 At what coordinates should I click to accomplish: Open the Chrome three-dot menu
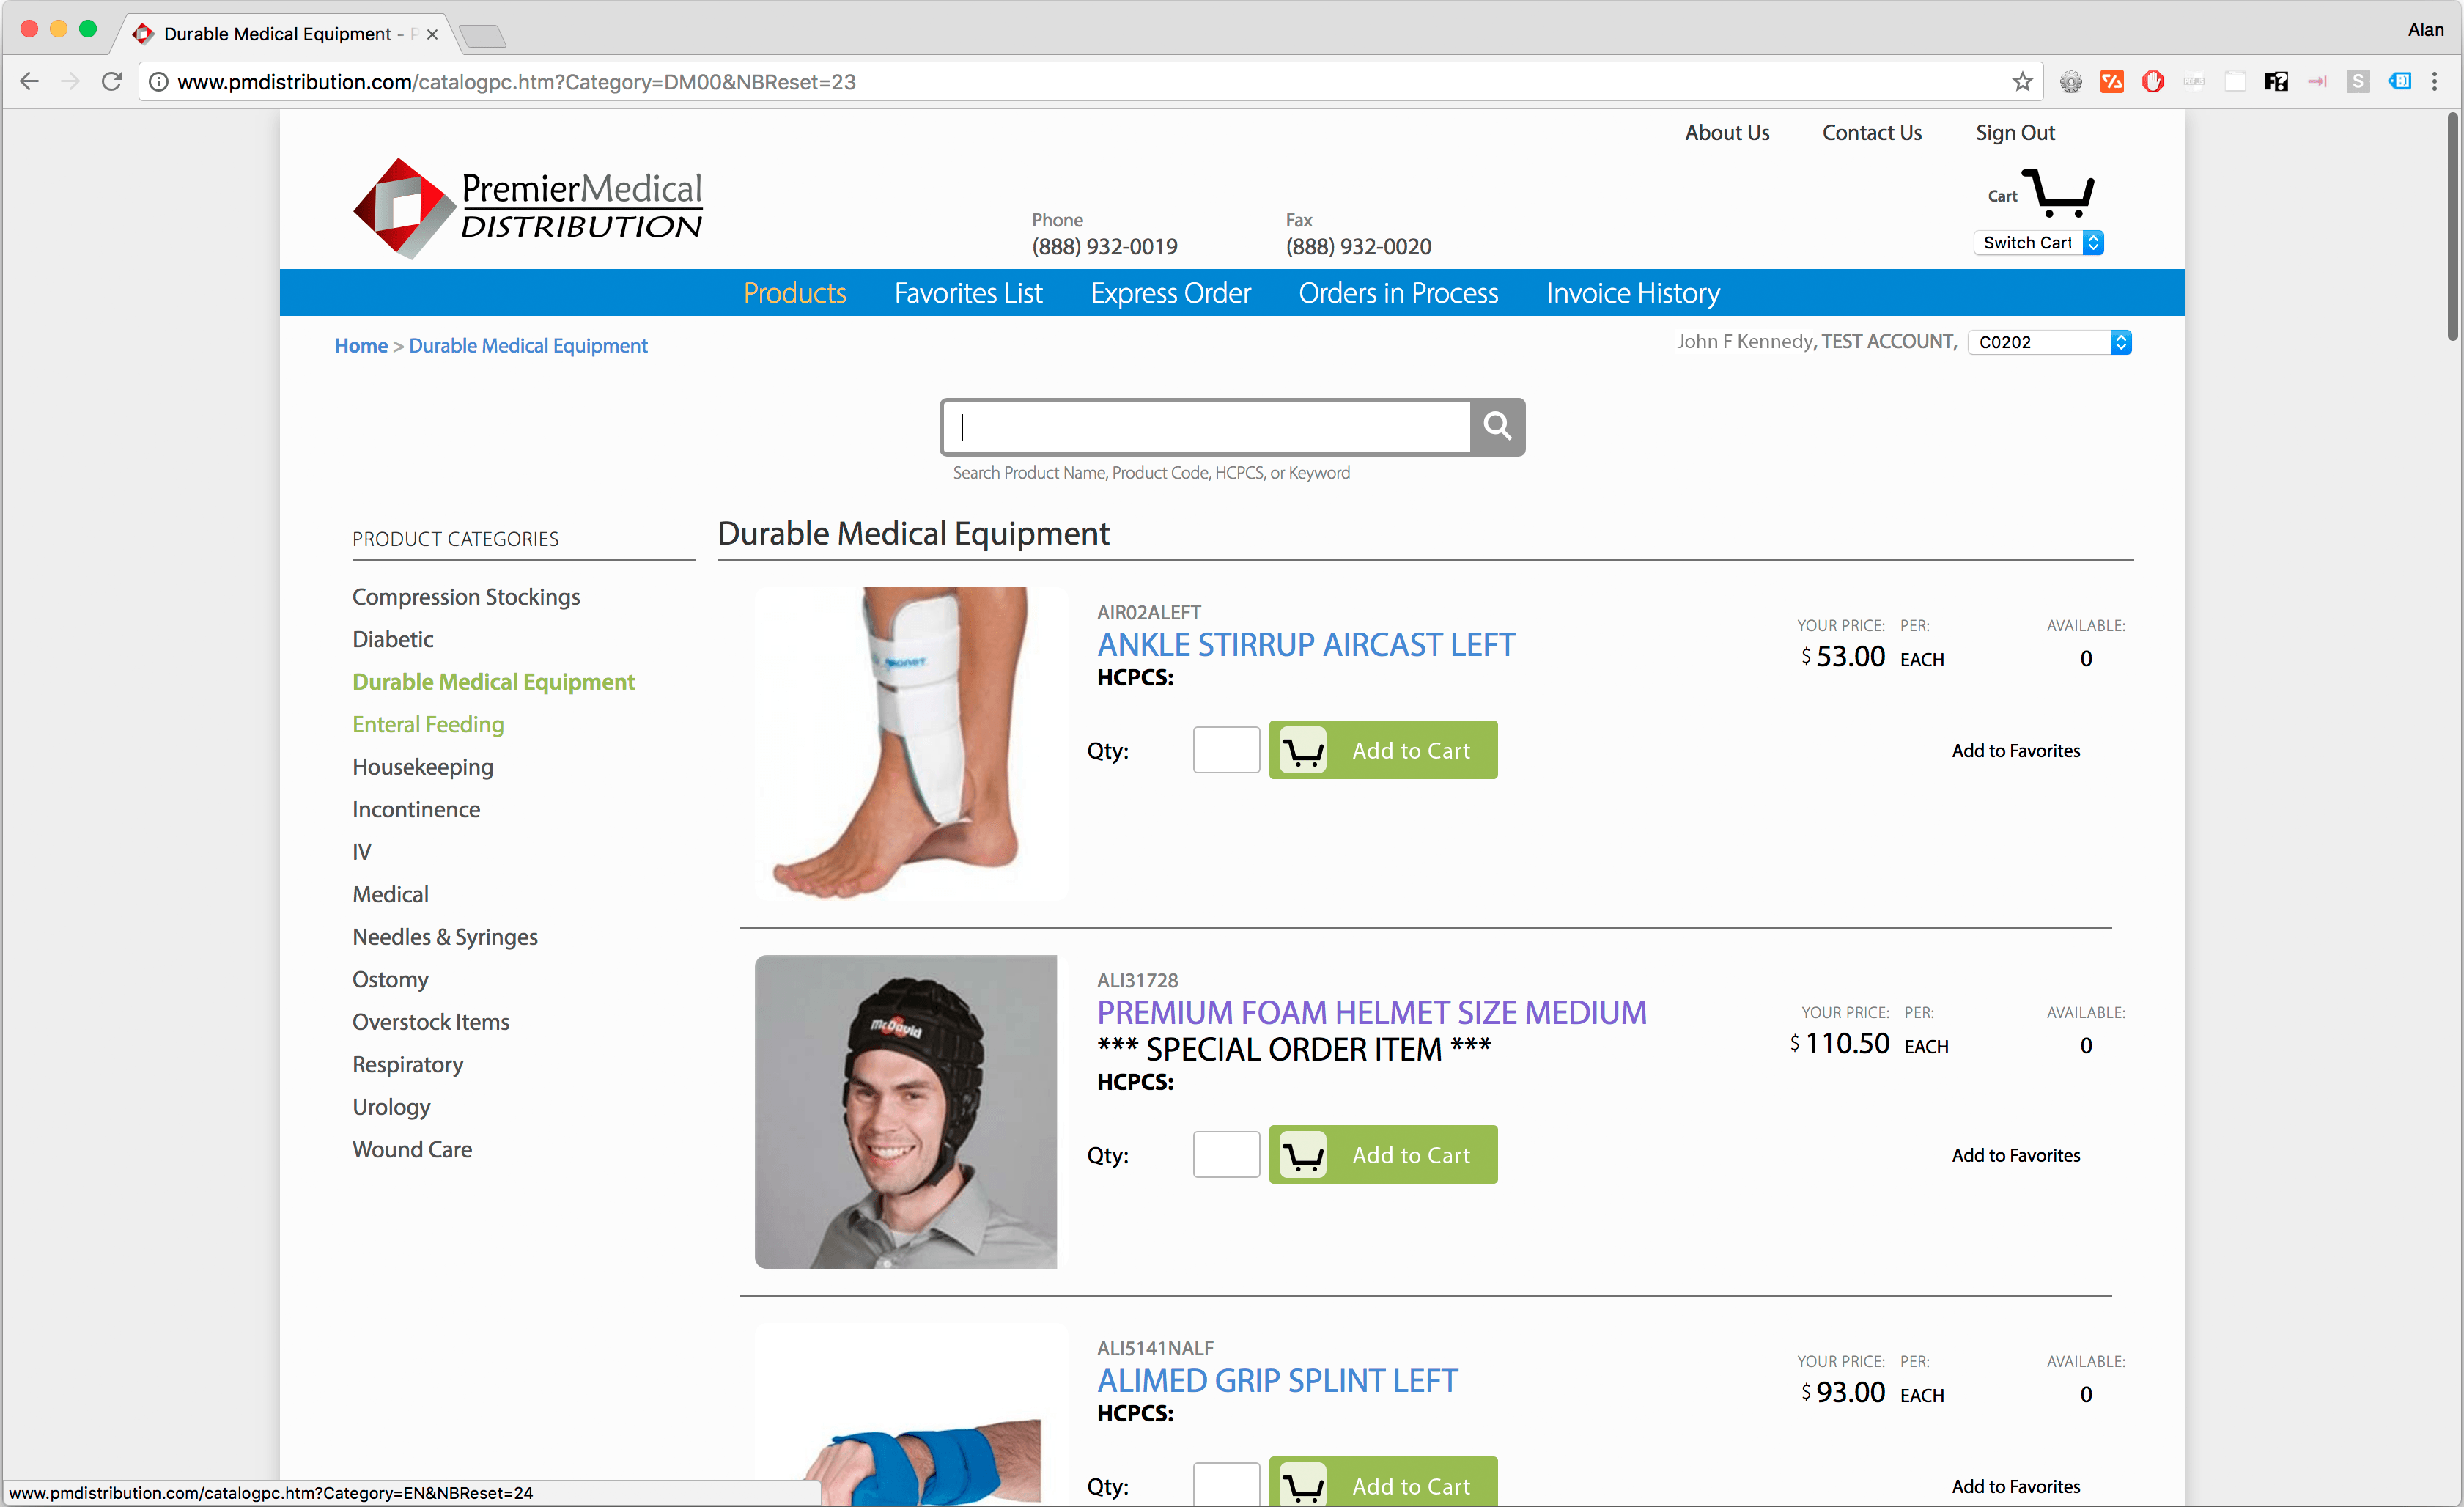pyautogui.click(x=2434, y=82)
